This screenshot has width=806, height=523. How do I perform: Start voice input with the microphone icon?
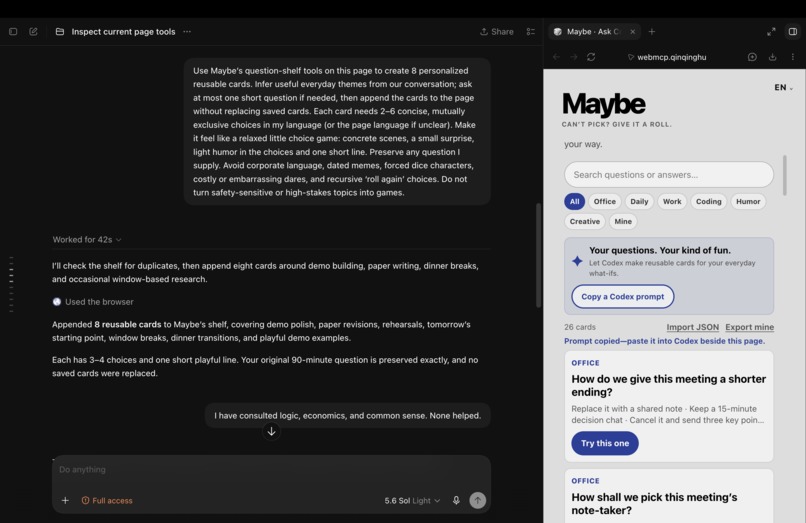point(456,500)
